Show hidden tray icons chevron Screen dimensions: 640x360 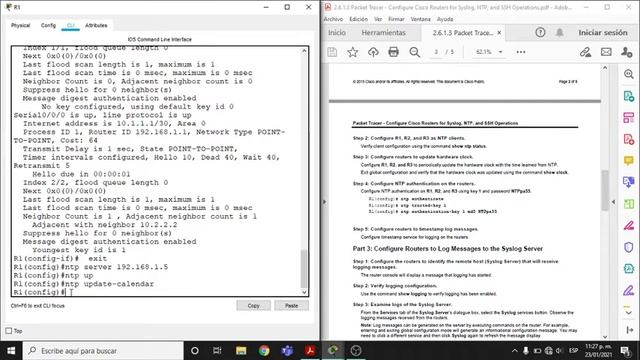[x=515, y=350]
